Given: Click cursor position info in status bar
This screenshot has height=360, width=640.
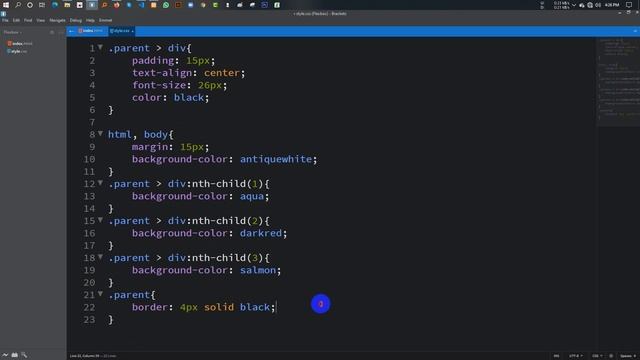Looking at the screenshot, I should (x=84, y=356).
